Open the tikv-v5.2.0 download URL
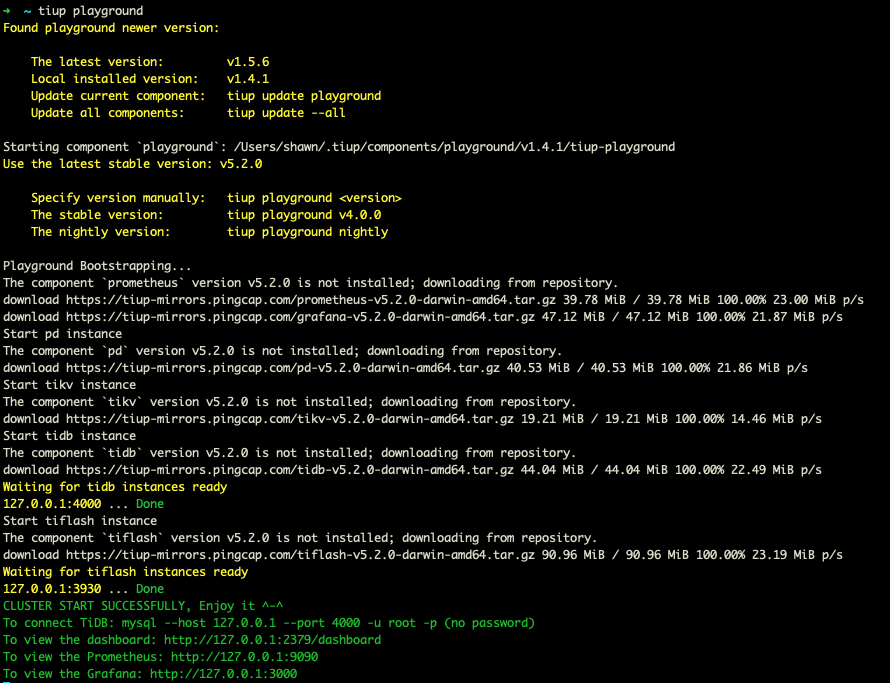The image size is (890, 683). click(289, 419)
